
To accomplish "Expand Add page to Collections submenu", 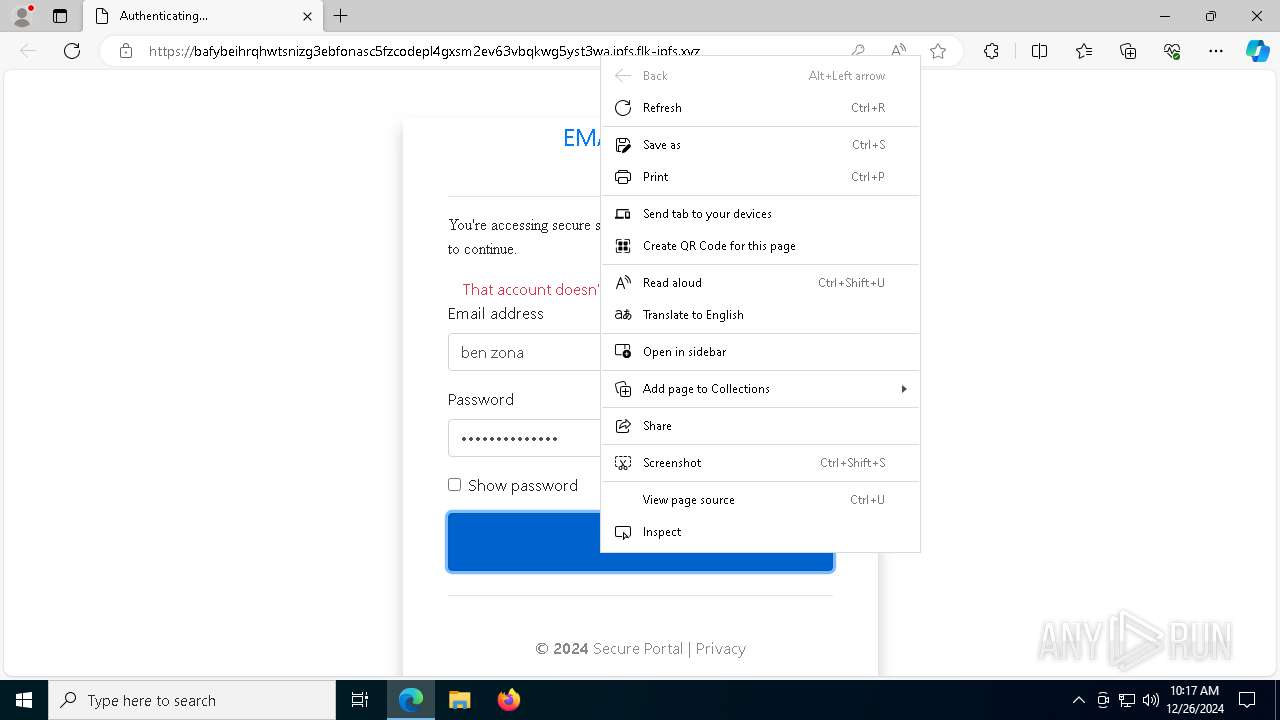I will coord(760,389).
